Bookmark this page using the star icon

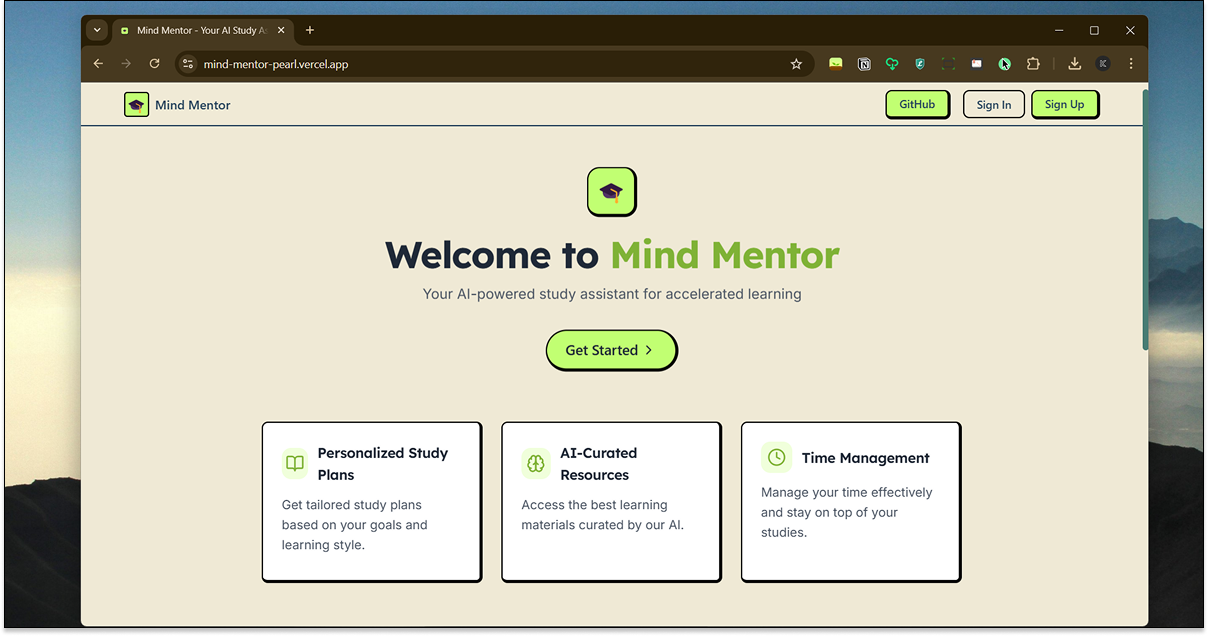pos(796,63)
